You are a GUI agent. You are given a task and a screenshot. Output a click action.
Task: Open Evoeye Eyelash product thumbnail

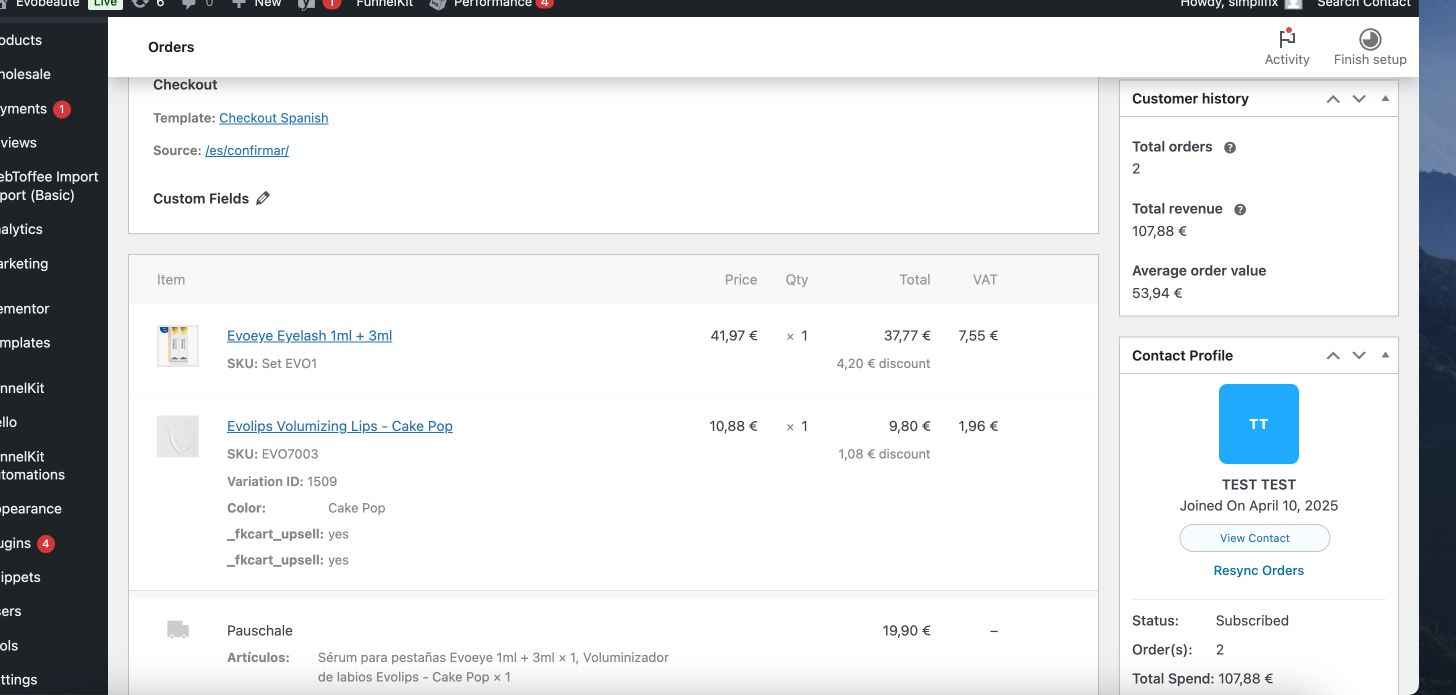click(x=178, y=345)
